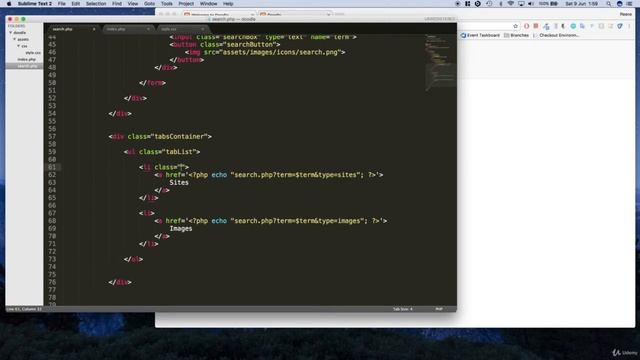Collapse the assets folder in sidebar

(15, 39)
